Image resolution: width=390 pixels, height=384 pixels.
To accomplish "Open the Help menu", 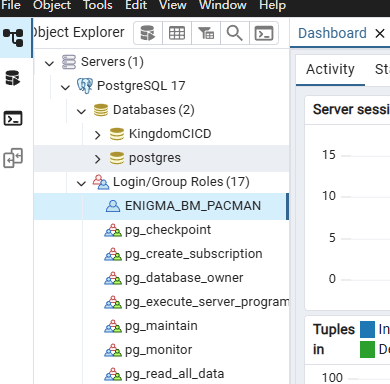I will pos(272,5).
